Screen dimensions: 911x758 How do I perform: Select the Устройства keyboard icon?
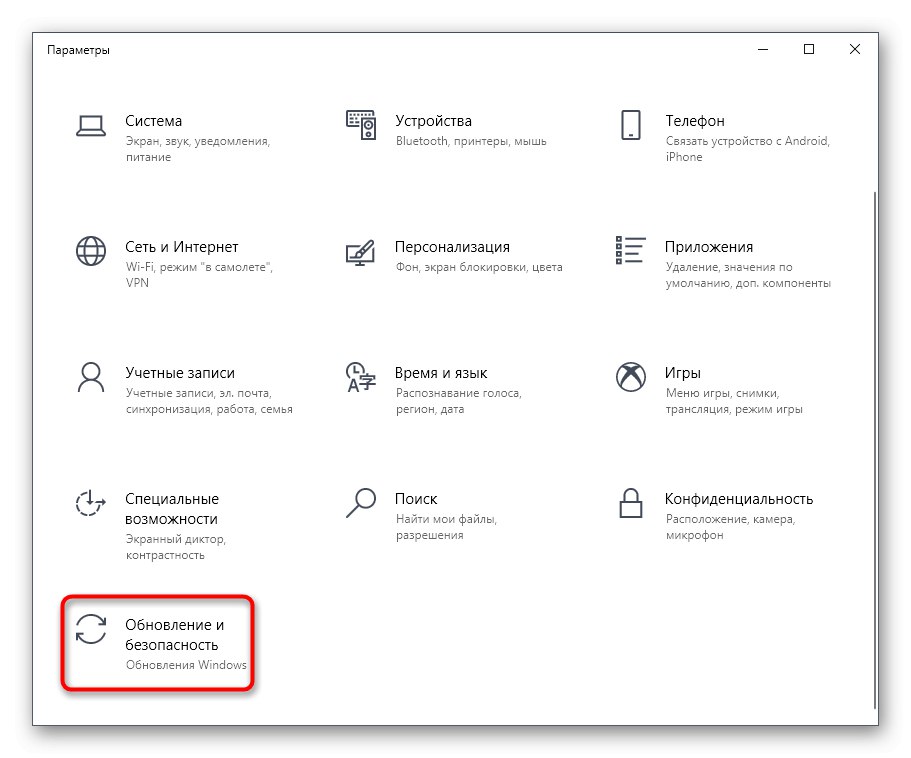coord(361,126)
